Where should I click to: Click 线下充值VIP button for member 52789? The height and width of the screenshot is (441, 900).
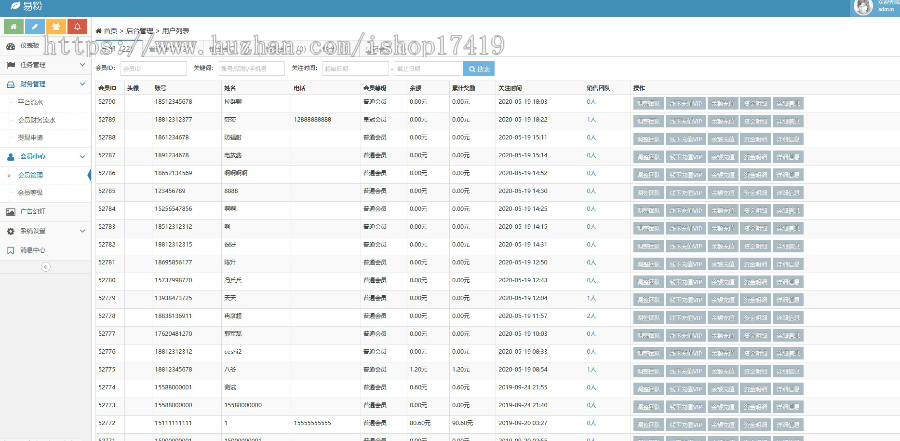click(x=685, y=121)
